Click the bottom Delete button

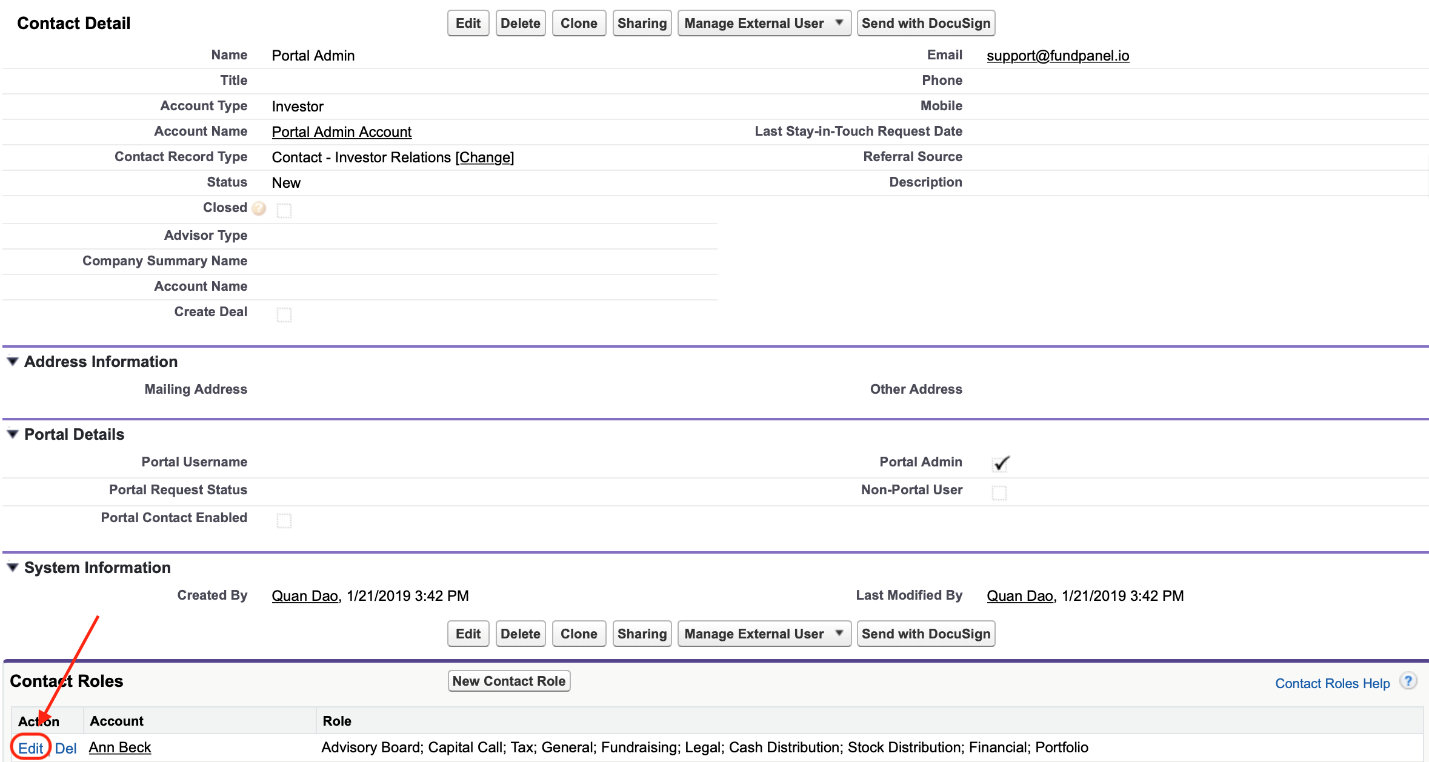[520, 634]
